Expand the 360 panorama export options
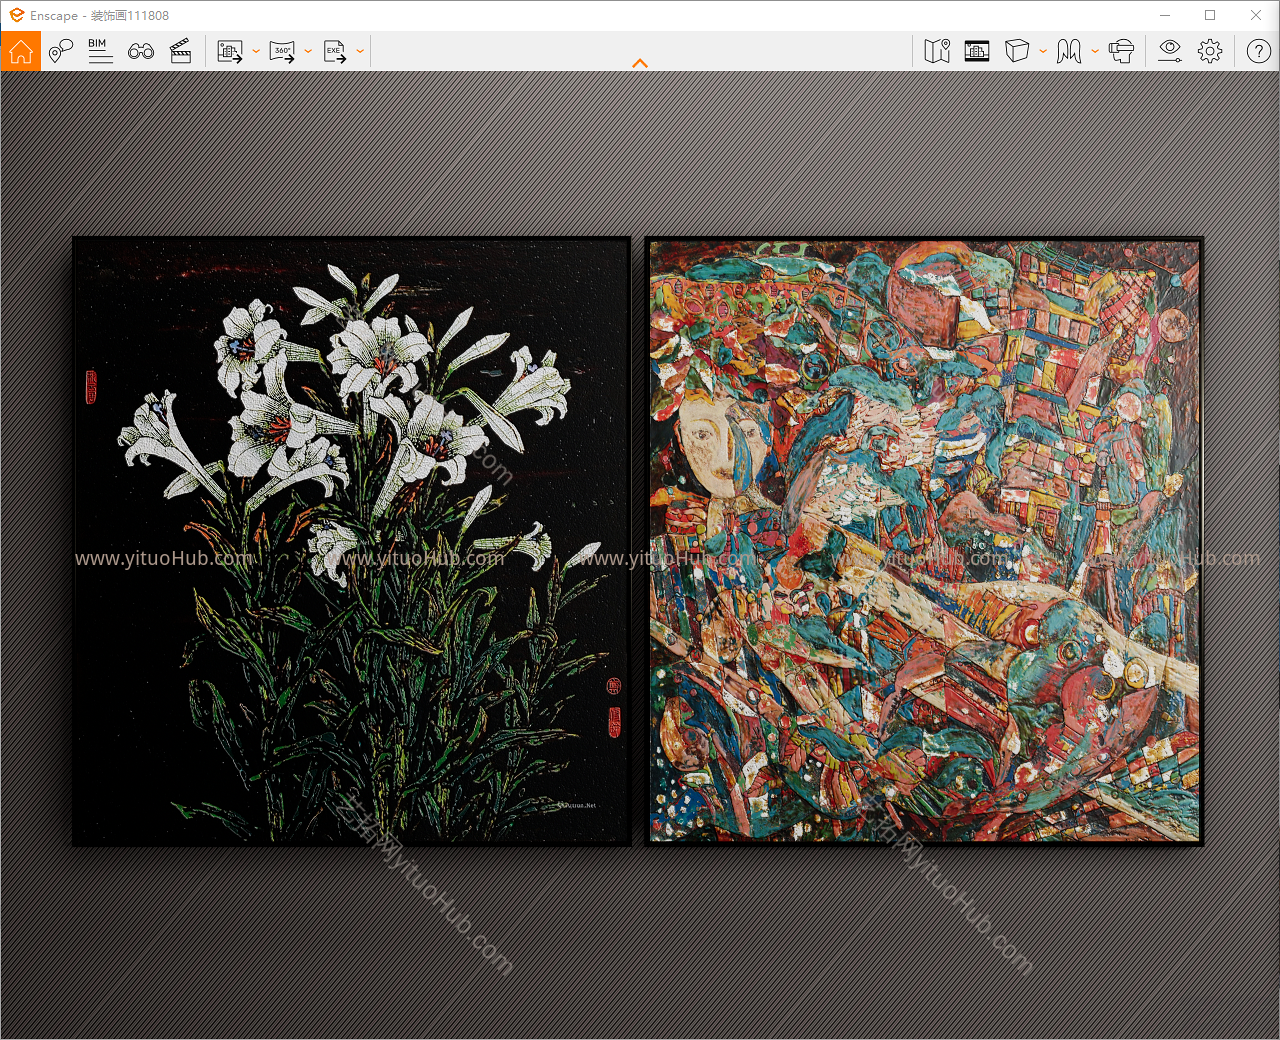The width and height of the screenshot is (1280, 1040). pos(308,51)
